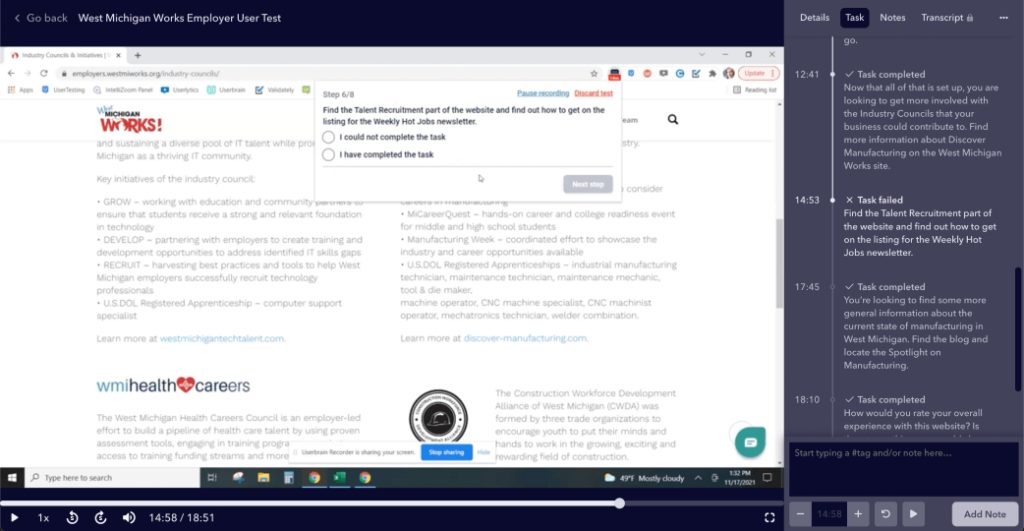Open the UserTesting bookmark
This screenshot has height=531, width=1024.
63,89
